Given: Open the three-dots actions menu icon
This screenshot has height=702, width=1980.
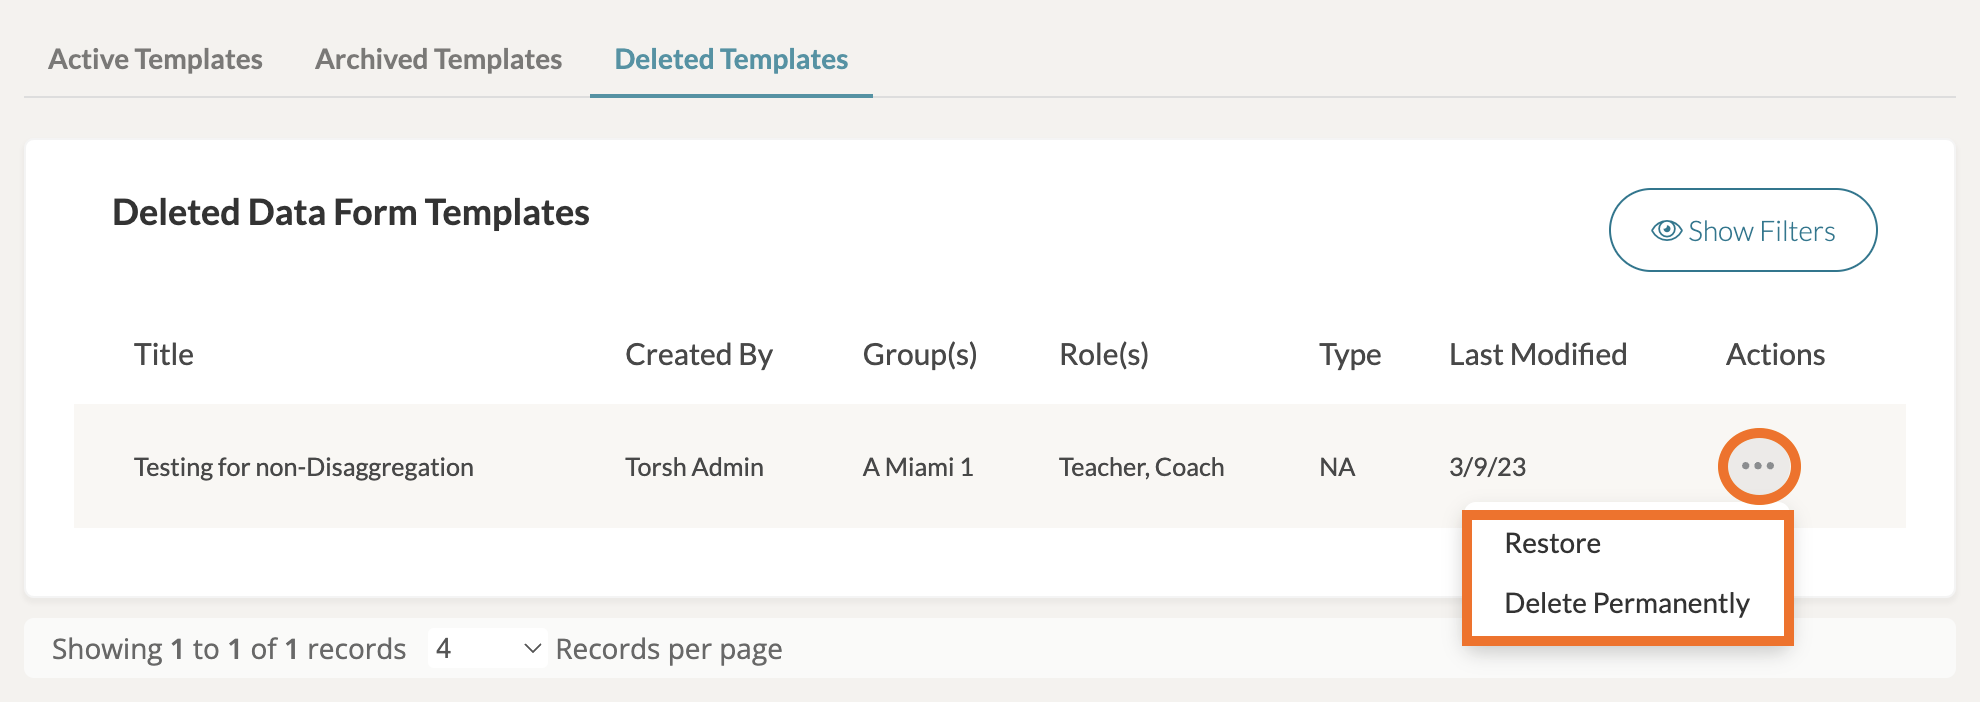Looking at the screenshot, I should click(1758, 466).
